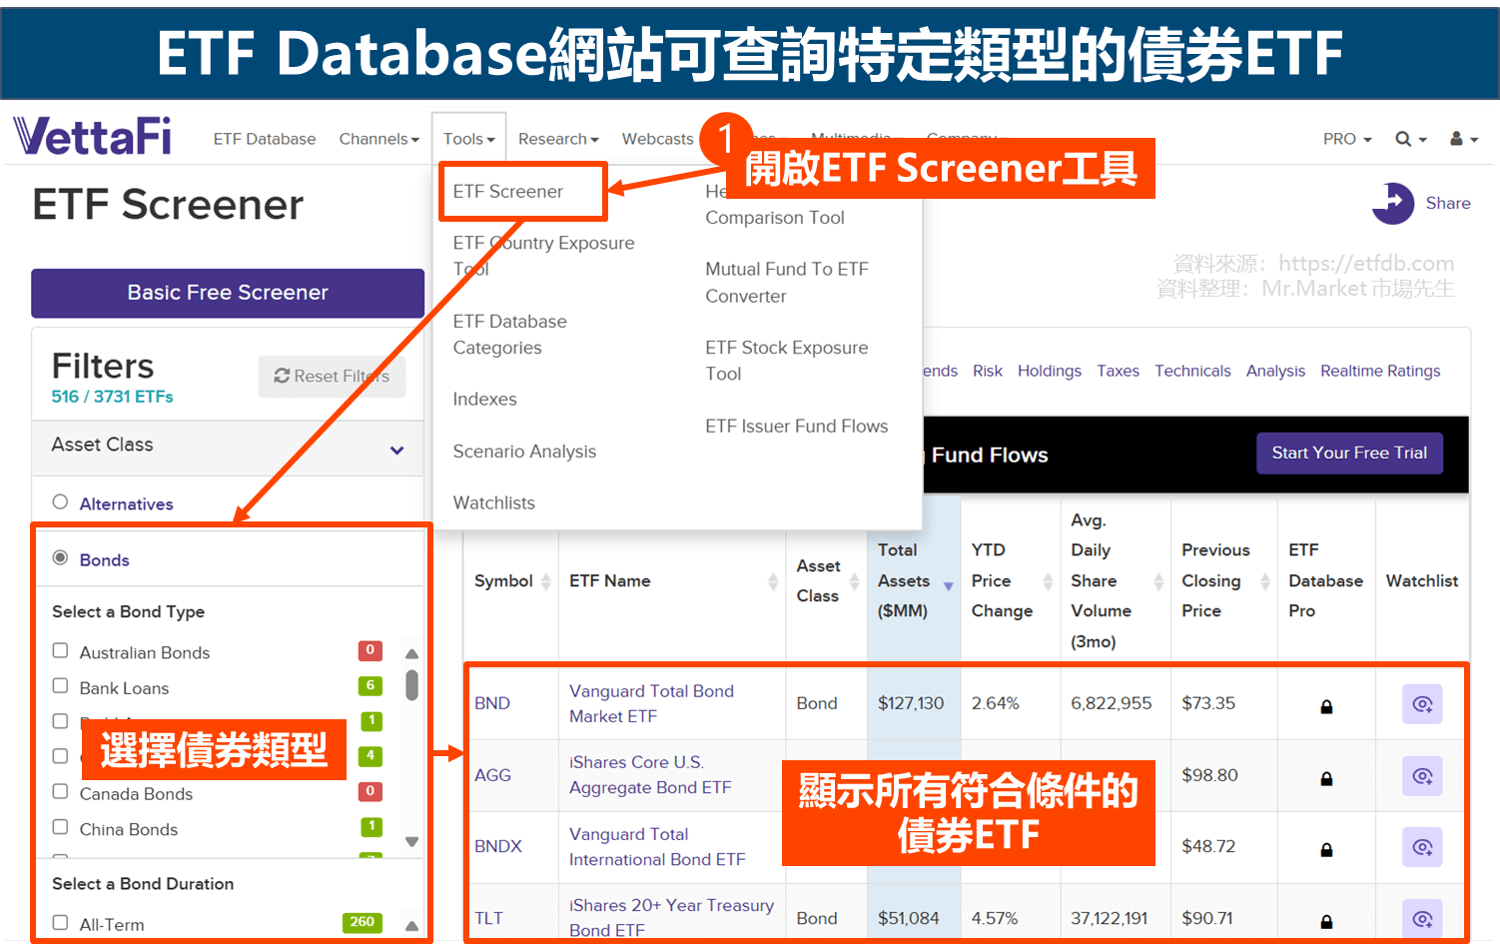
Task: Sort by Previous Closing Price arrows
Action: pyautogui.click(x=1265, y=581)
